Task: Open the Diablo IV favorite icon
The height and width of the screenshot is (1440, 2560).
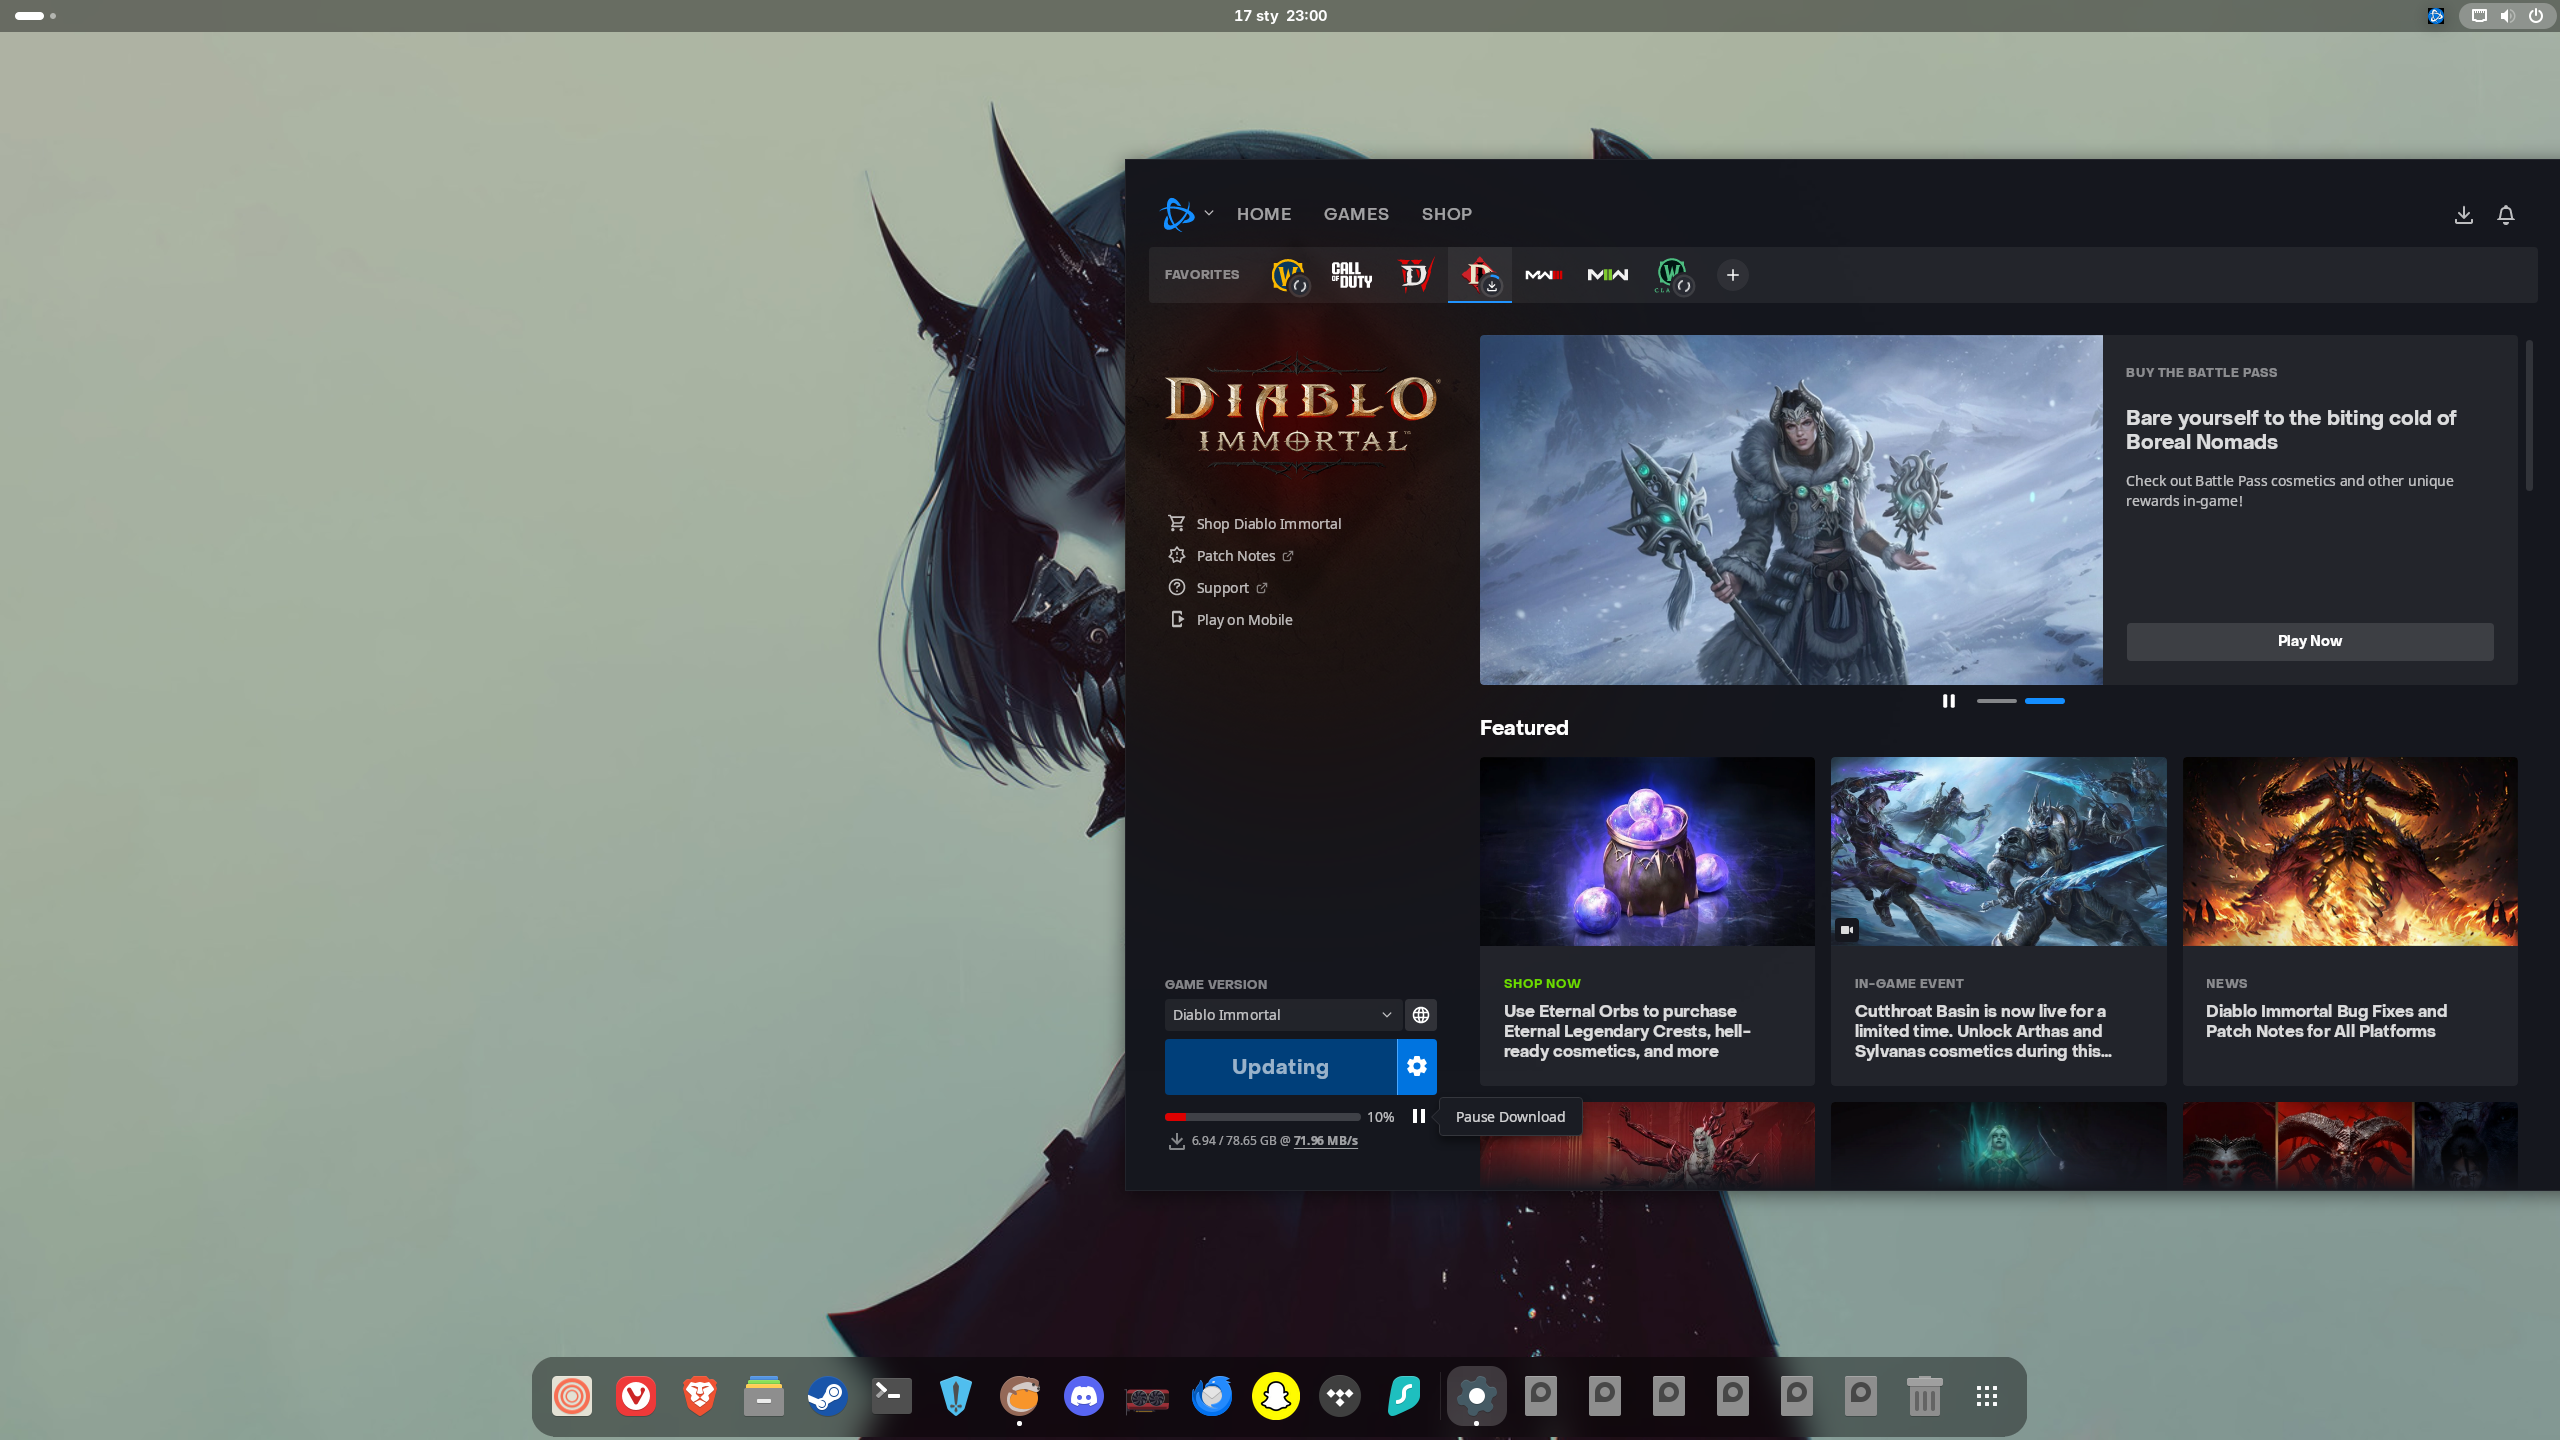Action: (1415, 275)
